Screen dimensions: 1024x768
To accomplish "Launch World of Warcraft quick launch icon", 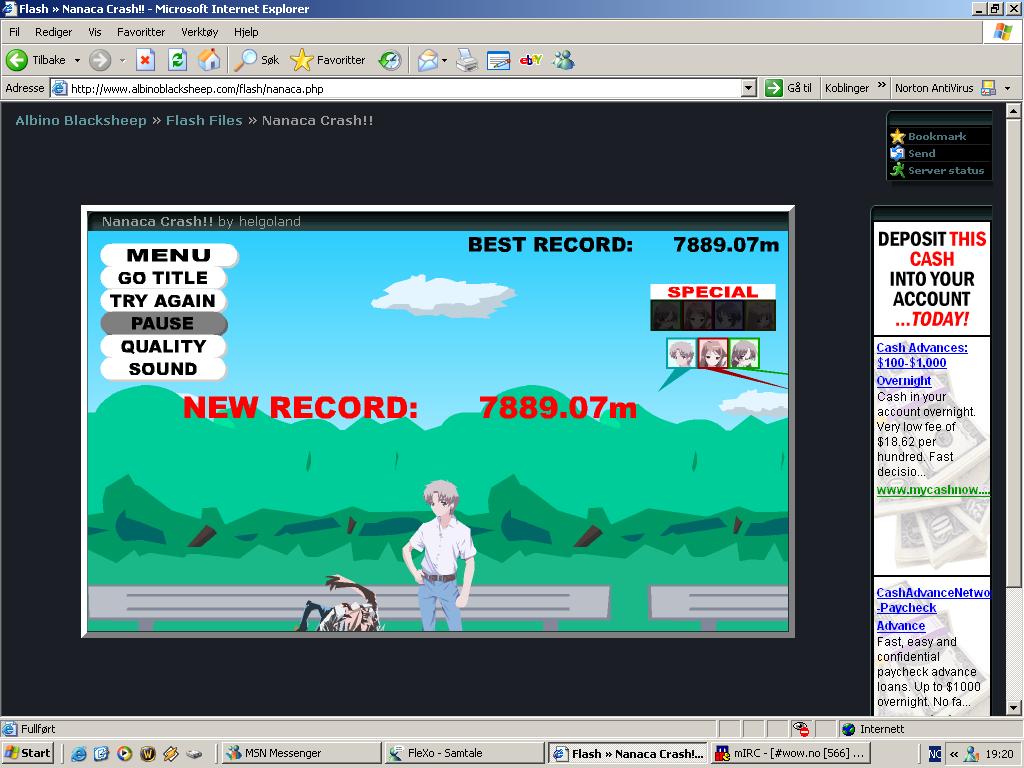I will (x=148, y=754).
